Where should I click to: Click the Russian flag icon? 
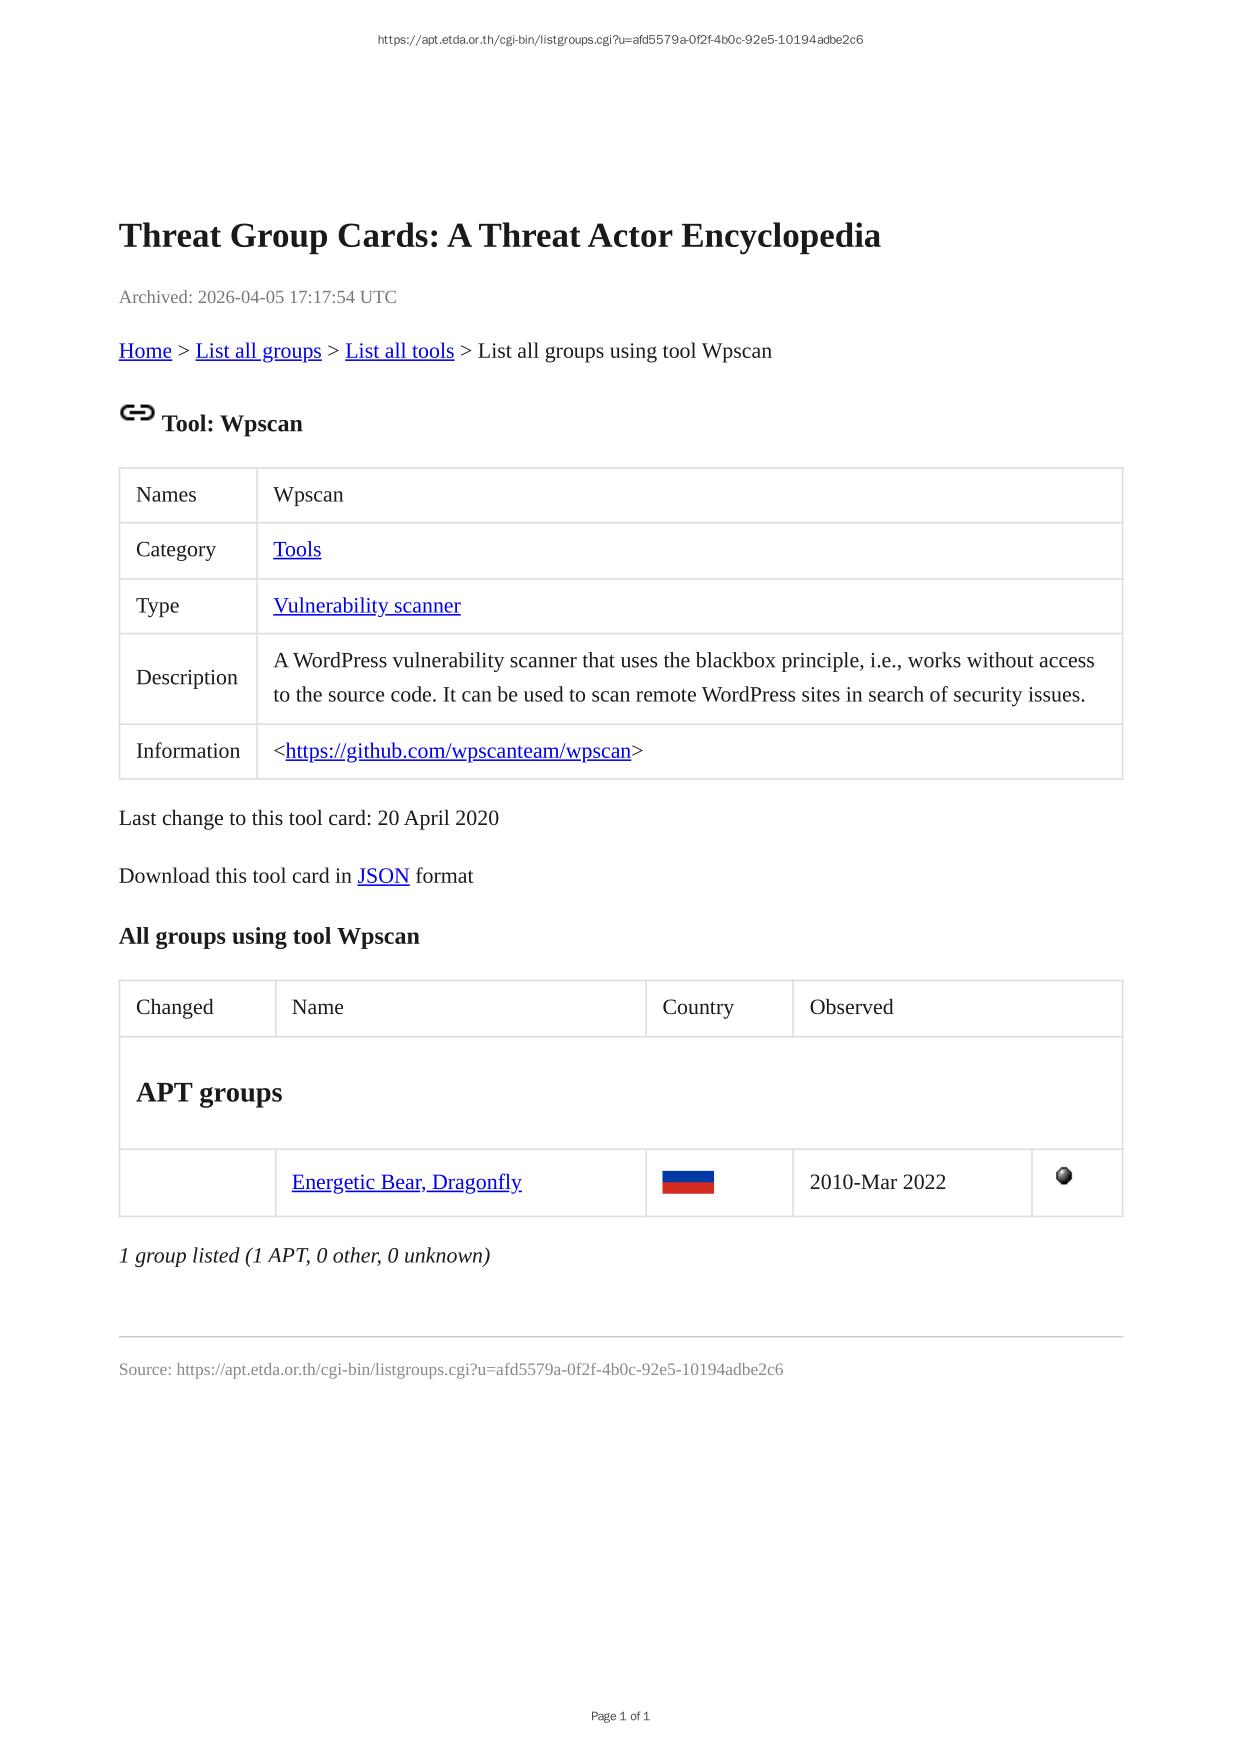688,1182
